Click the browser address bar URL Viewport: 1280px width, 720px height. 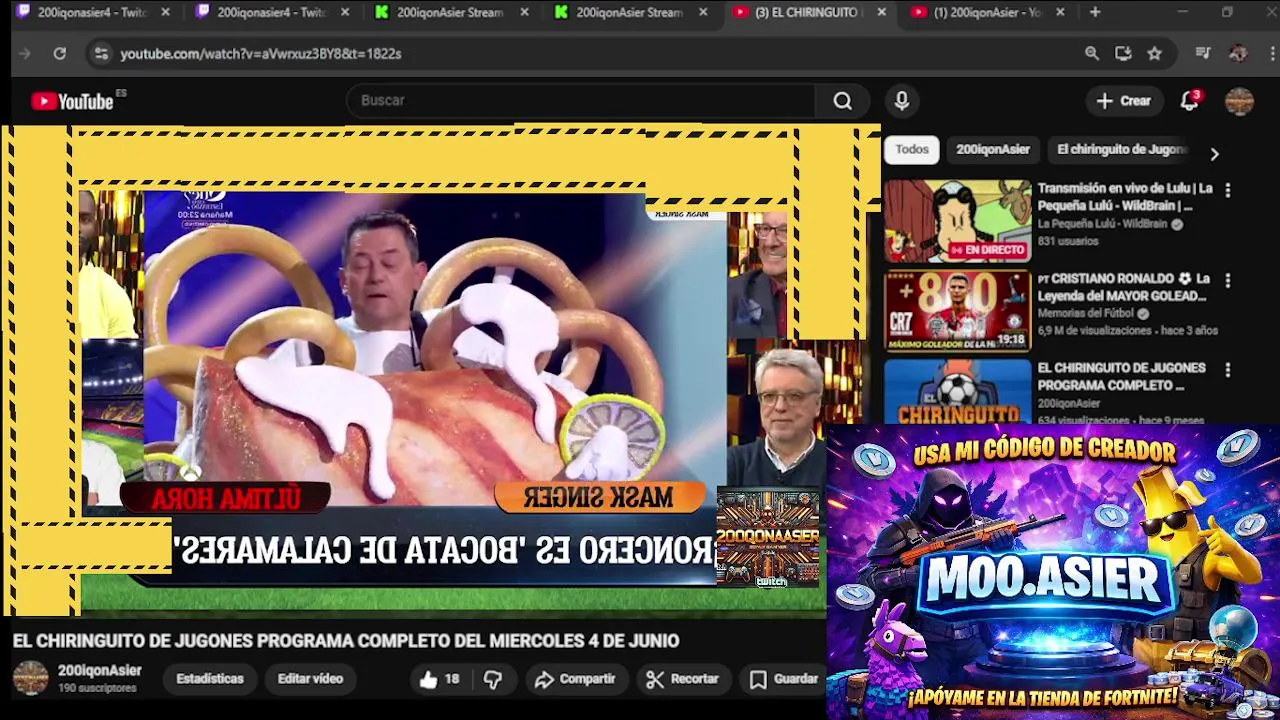[261, 54]
